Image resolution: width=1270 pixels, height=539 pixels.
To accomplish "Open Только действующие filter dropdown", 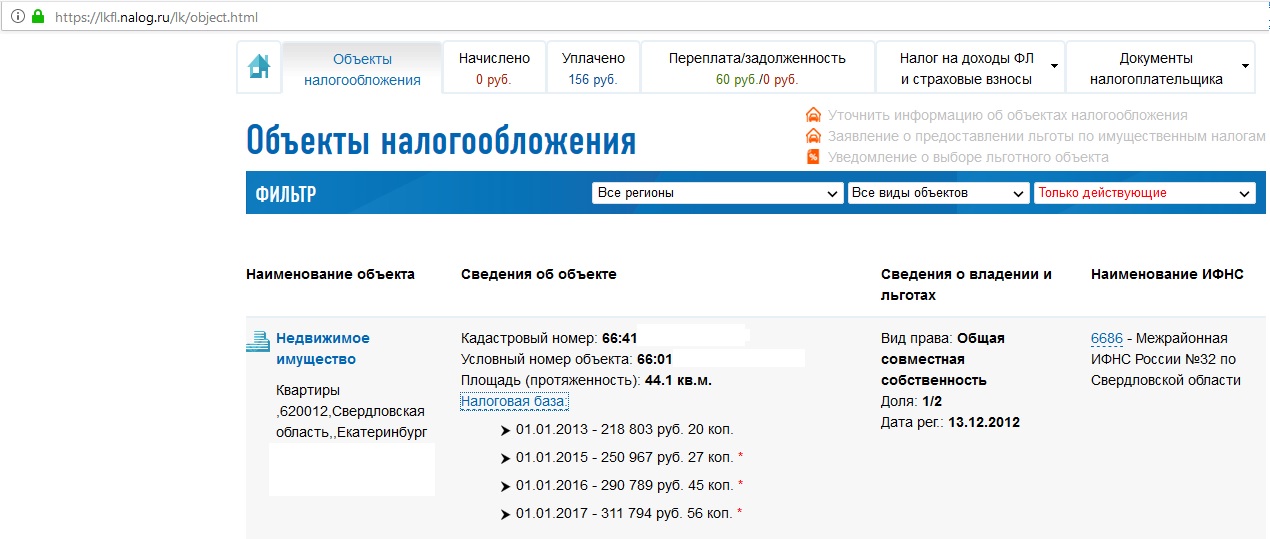I will (1144, 193).
